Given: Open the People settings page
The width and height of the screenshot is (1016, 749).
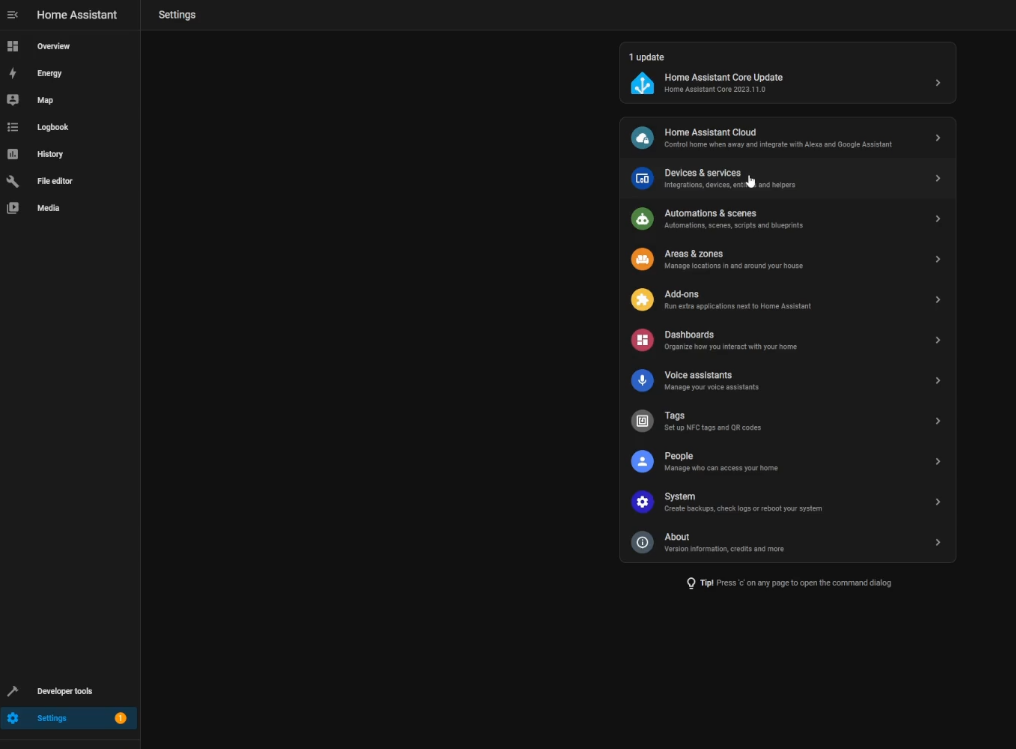Looking at the screenshot, I should pos(787,461).
